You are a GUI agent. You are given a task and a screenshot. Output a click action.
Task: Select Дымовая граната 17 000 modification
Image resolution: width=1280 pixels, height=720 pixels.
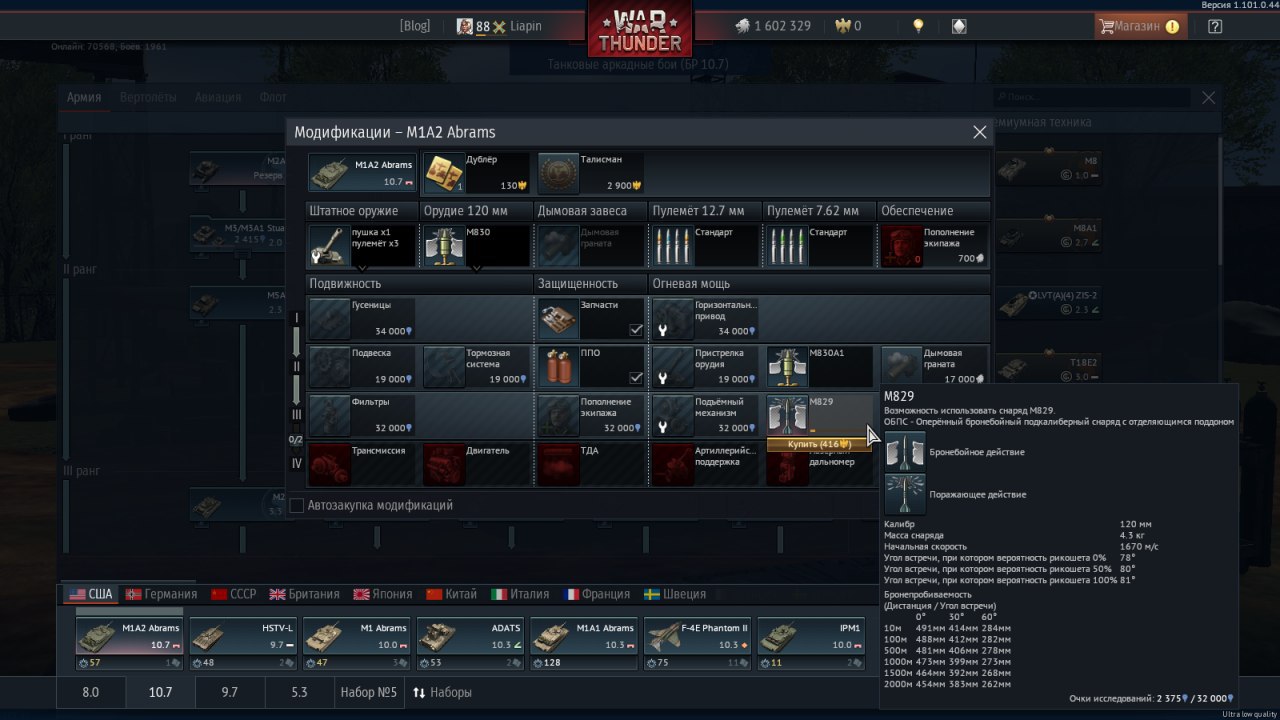pyautogui.click(x=934, y=367)
